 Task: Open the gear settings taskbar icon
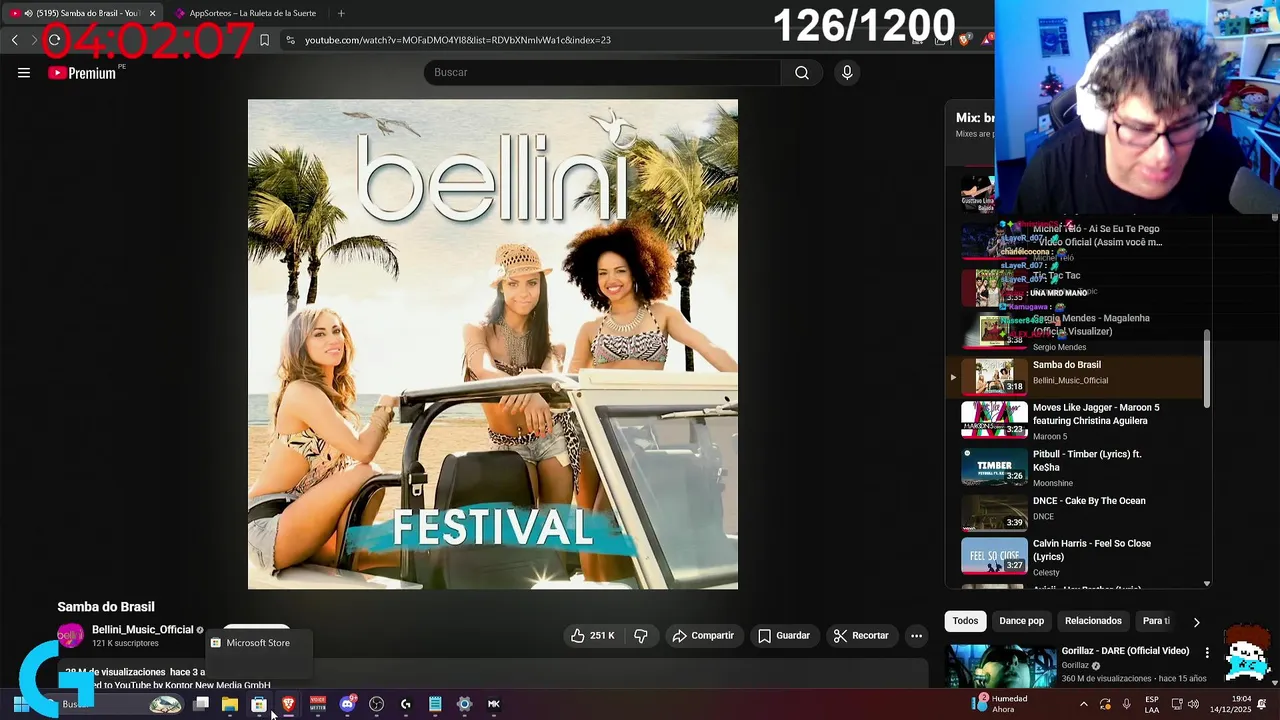(x=464, y=704)
